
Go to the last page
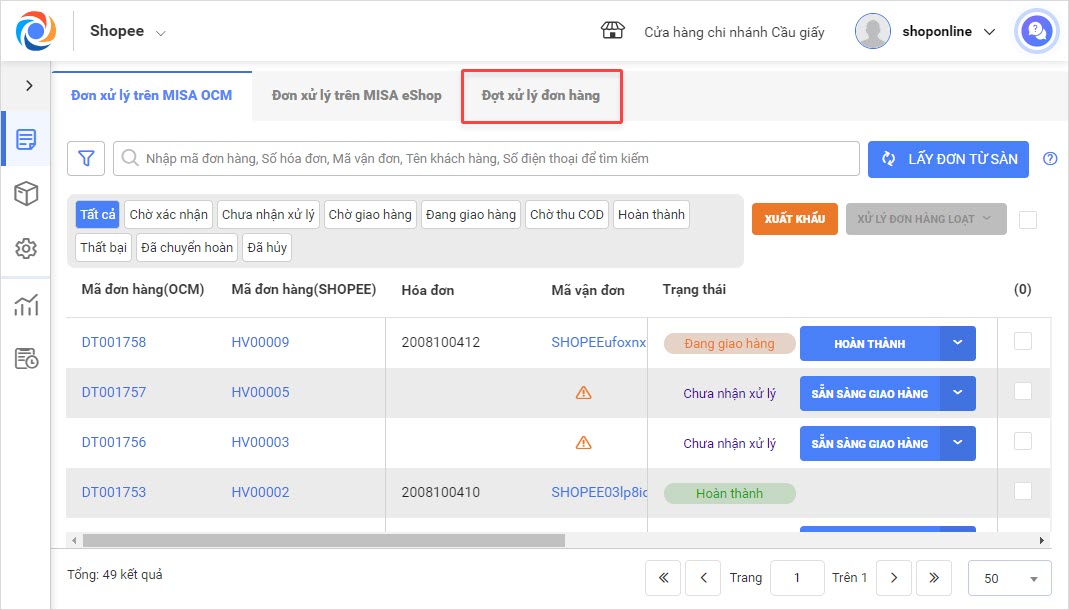click(934, 578)
